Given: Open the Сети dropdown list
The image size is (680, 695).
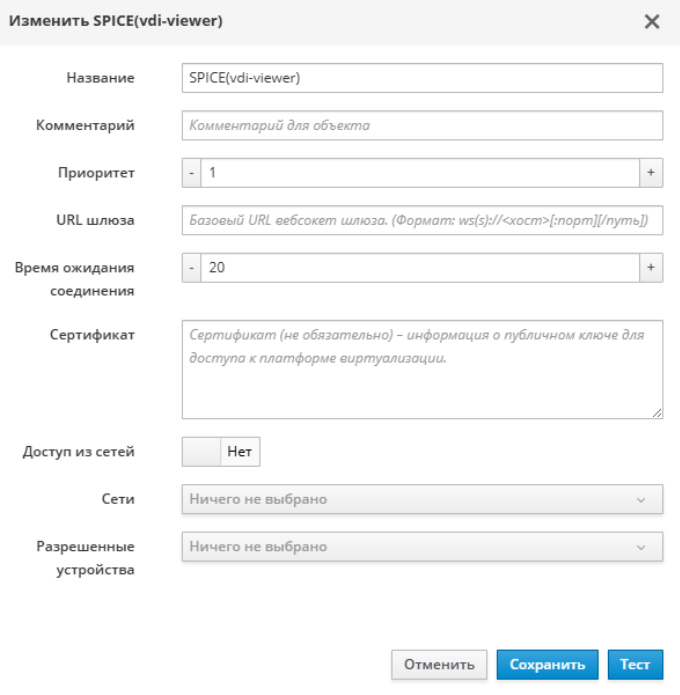Looking at the screenshot, I should [410, 499].
